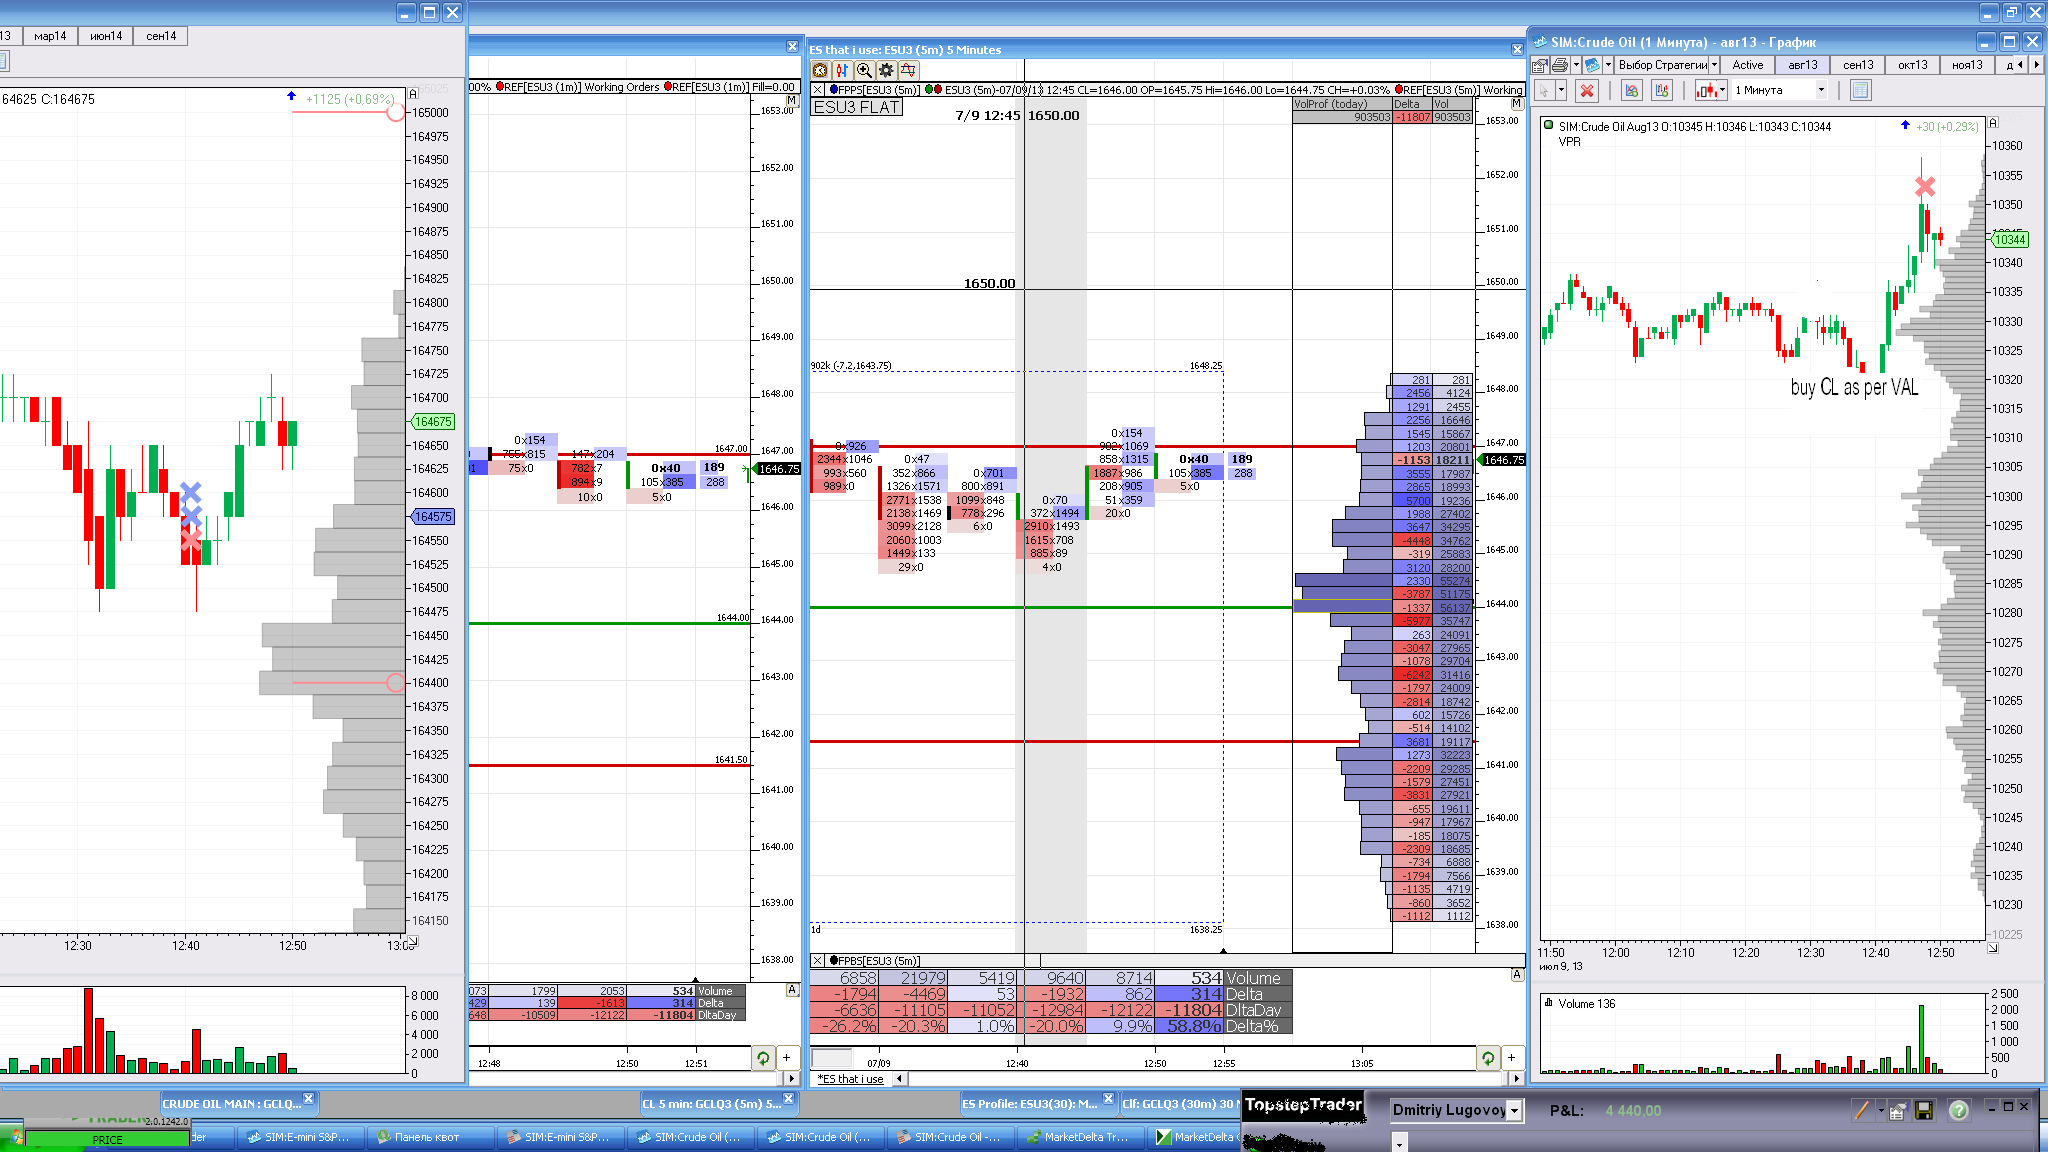Toggle the M scale button on ES 1m chart

tap(792, 100)
